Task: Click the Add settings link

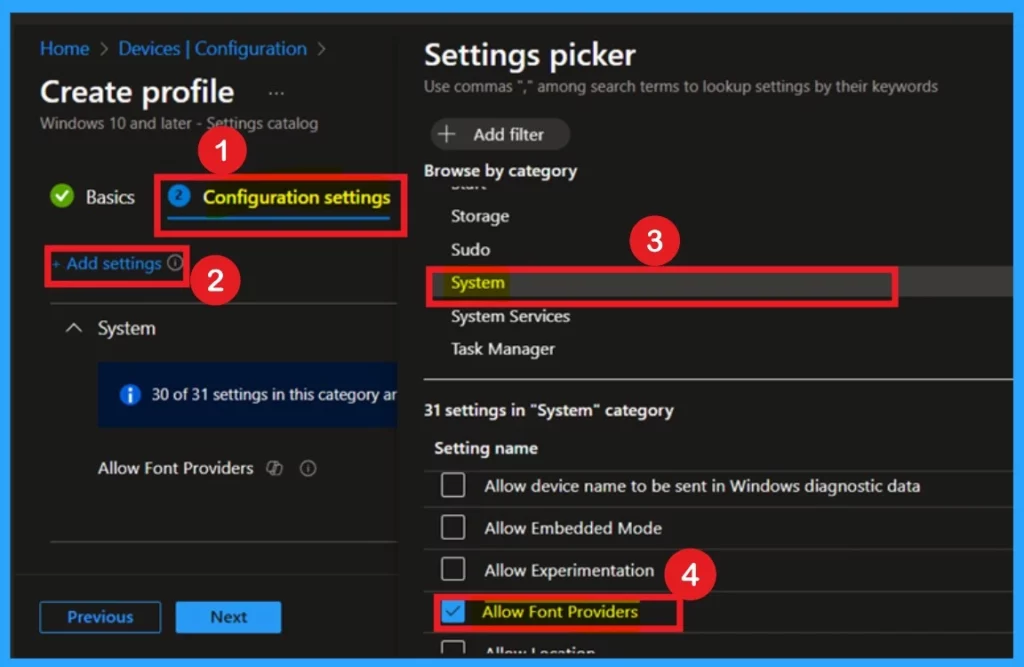Action: pyautogui.click(x=107, y=263)
